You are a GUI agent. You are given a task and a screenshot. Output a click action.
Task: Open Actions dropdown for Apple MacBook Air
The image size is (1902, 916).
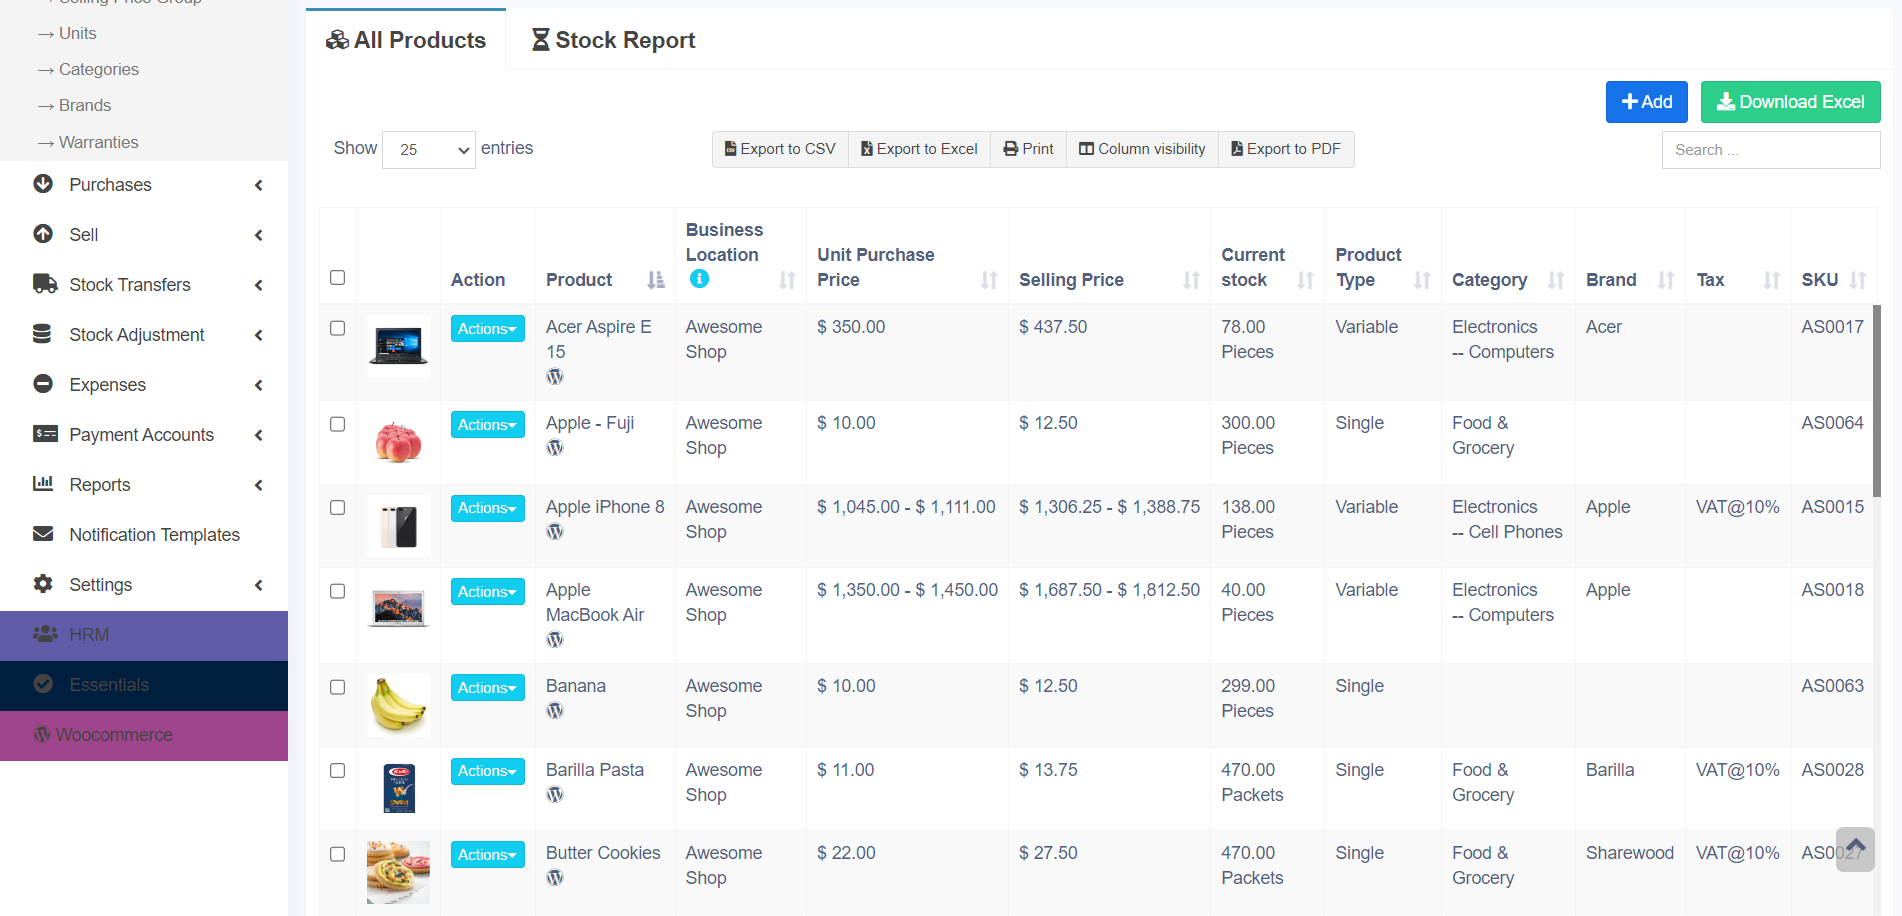[488, 592]
